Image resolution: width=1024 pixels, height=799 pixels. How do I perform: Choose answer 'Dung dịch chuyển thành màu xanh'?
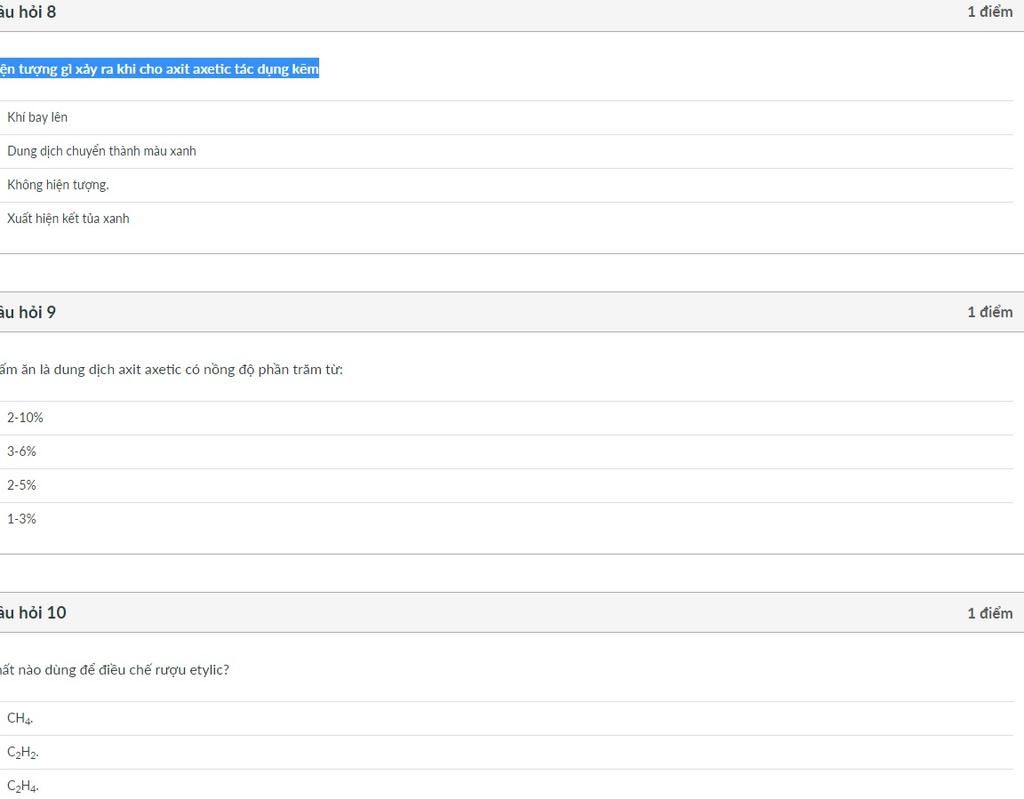pos(101,151)
